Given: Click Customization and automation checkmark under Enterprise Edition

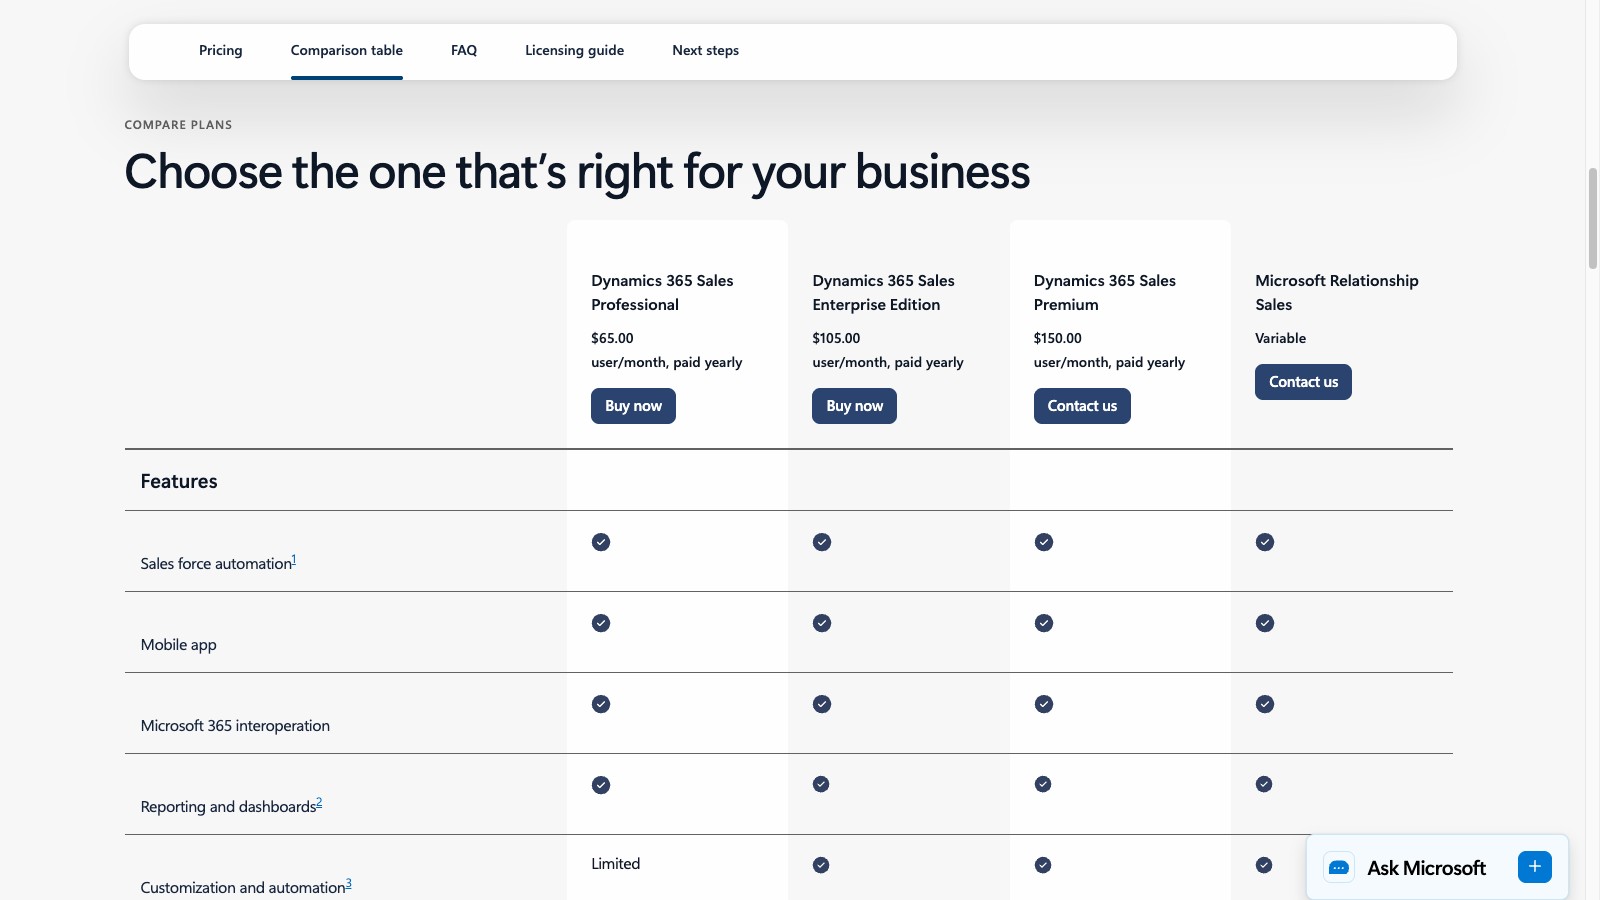Looking at the screenshot, I should [x=821, y=865].
